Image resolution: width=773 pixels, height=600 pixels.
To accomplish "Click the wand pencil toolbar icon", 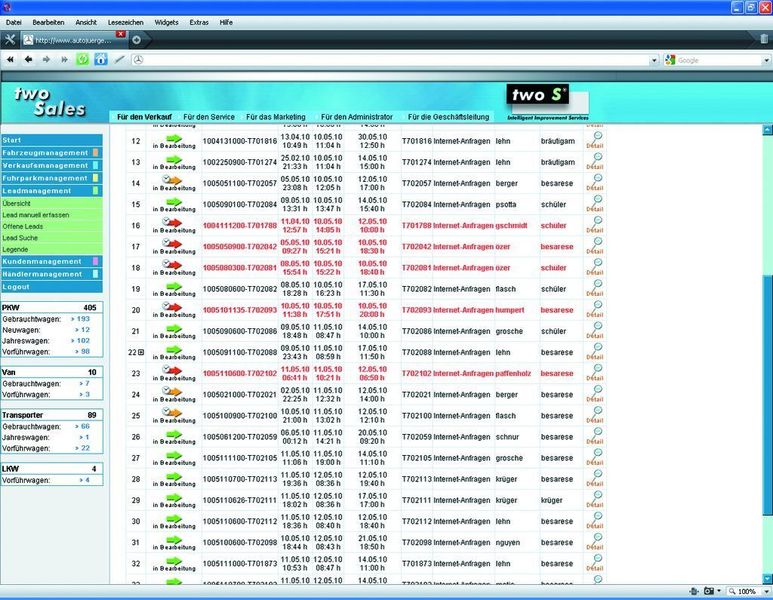I will click(119, 60).
